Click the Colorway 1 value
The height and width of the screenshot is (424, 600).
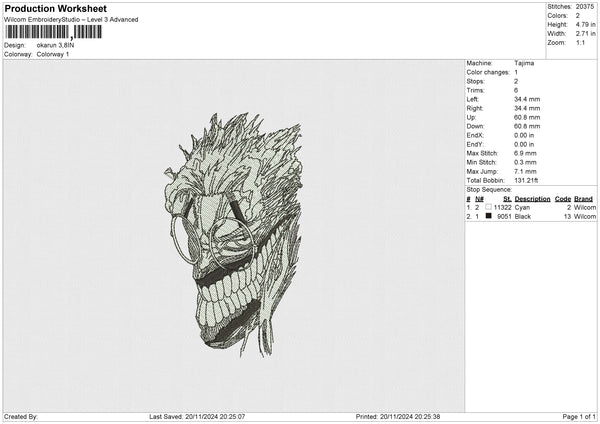51,54
